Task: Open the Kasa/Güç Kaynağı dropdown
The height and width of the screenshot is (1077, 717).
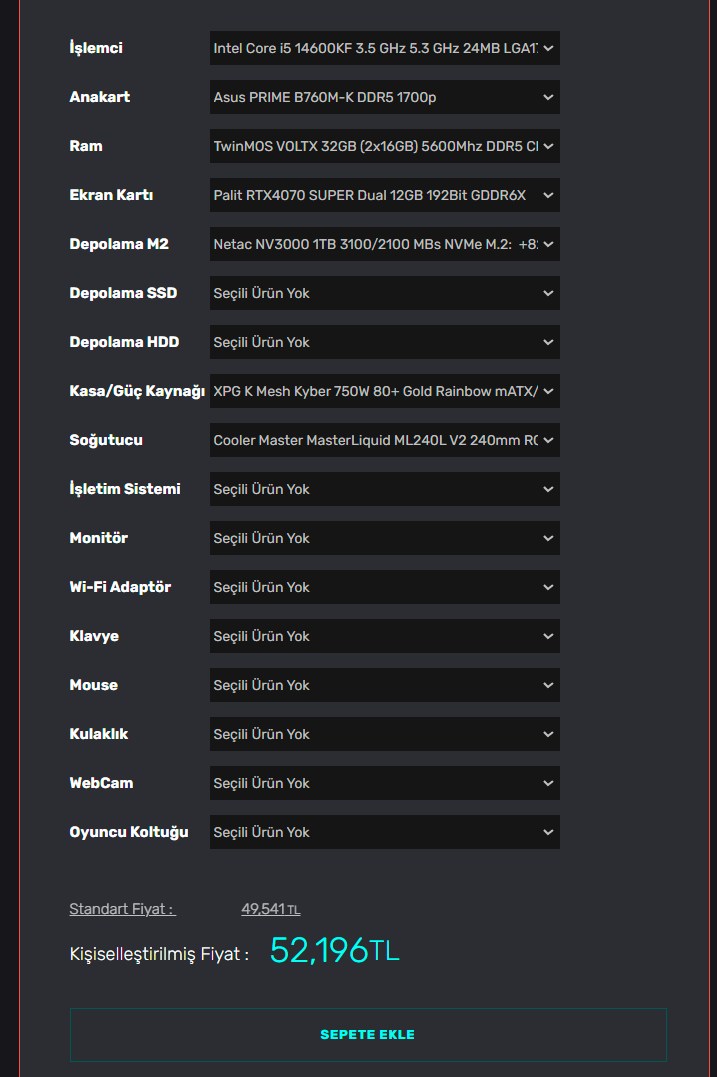Action: (x=384, y=391)
